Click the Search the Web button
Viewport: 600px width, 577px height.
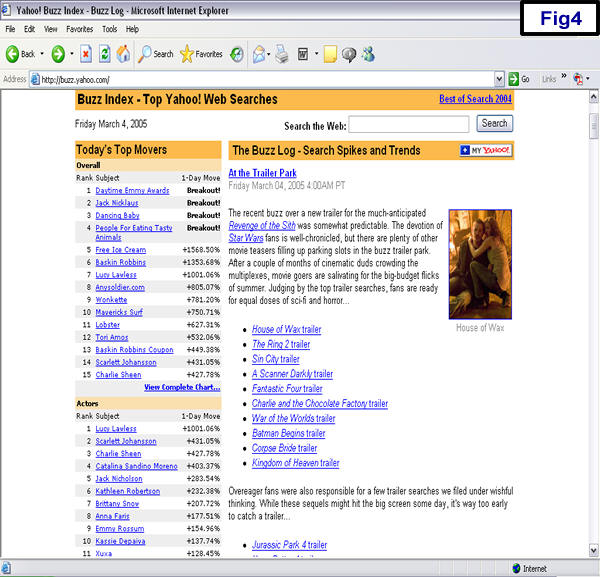pos(494,124)
